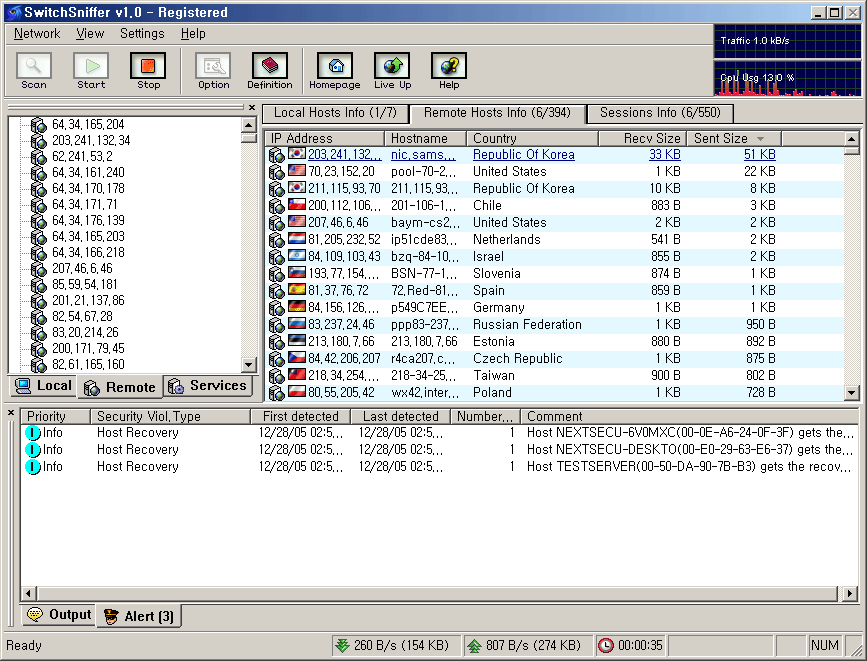867x661 pixels.
Task: Show the Output tab
Action: (x=59, y=615)
